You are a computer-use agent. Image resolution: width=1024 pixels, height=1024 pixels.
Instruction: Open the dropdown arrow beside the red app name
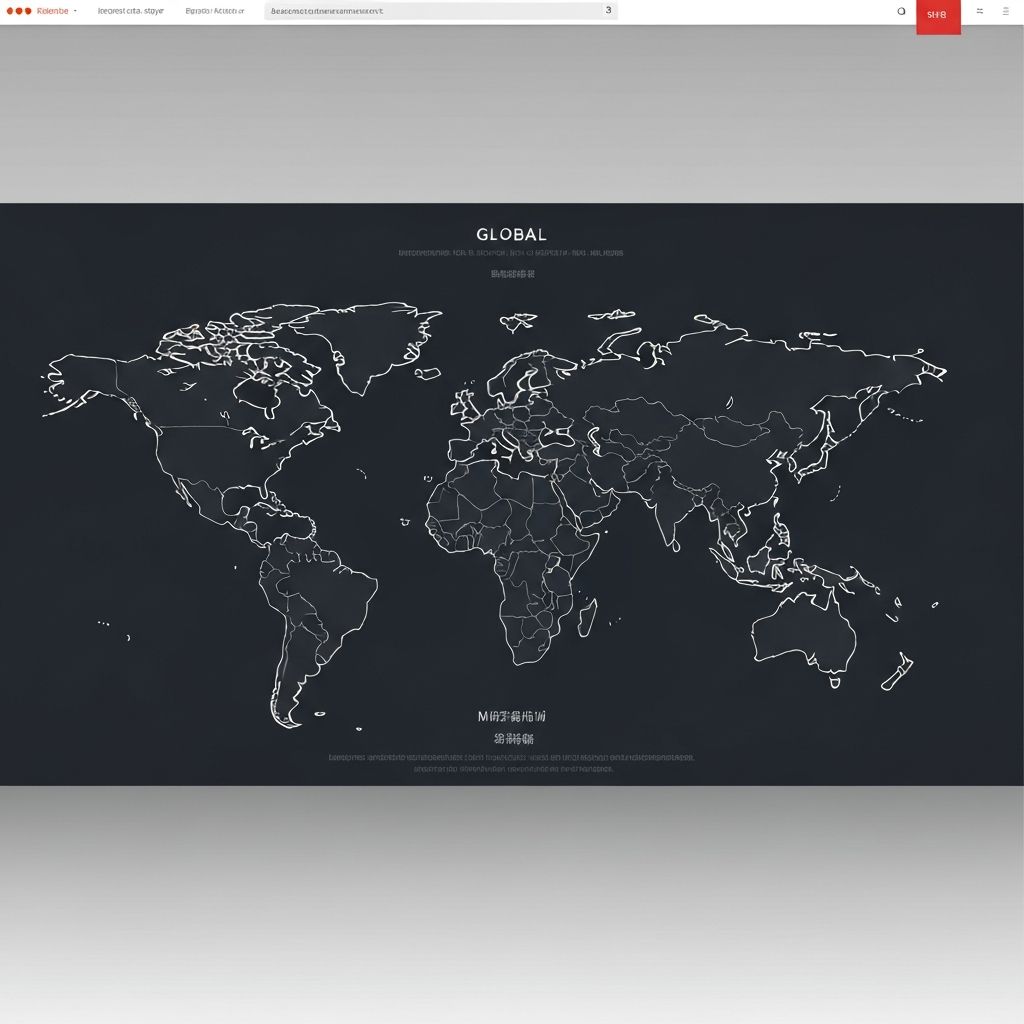(x=75, y=11)
